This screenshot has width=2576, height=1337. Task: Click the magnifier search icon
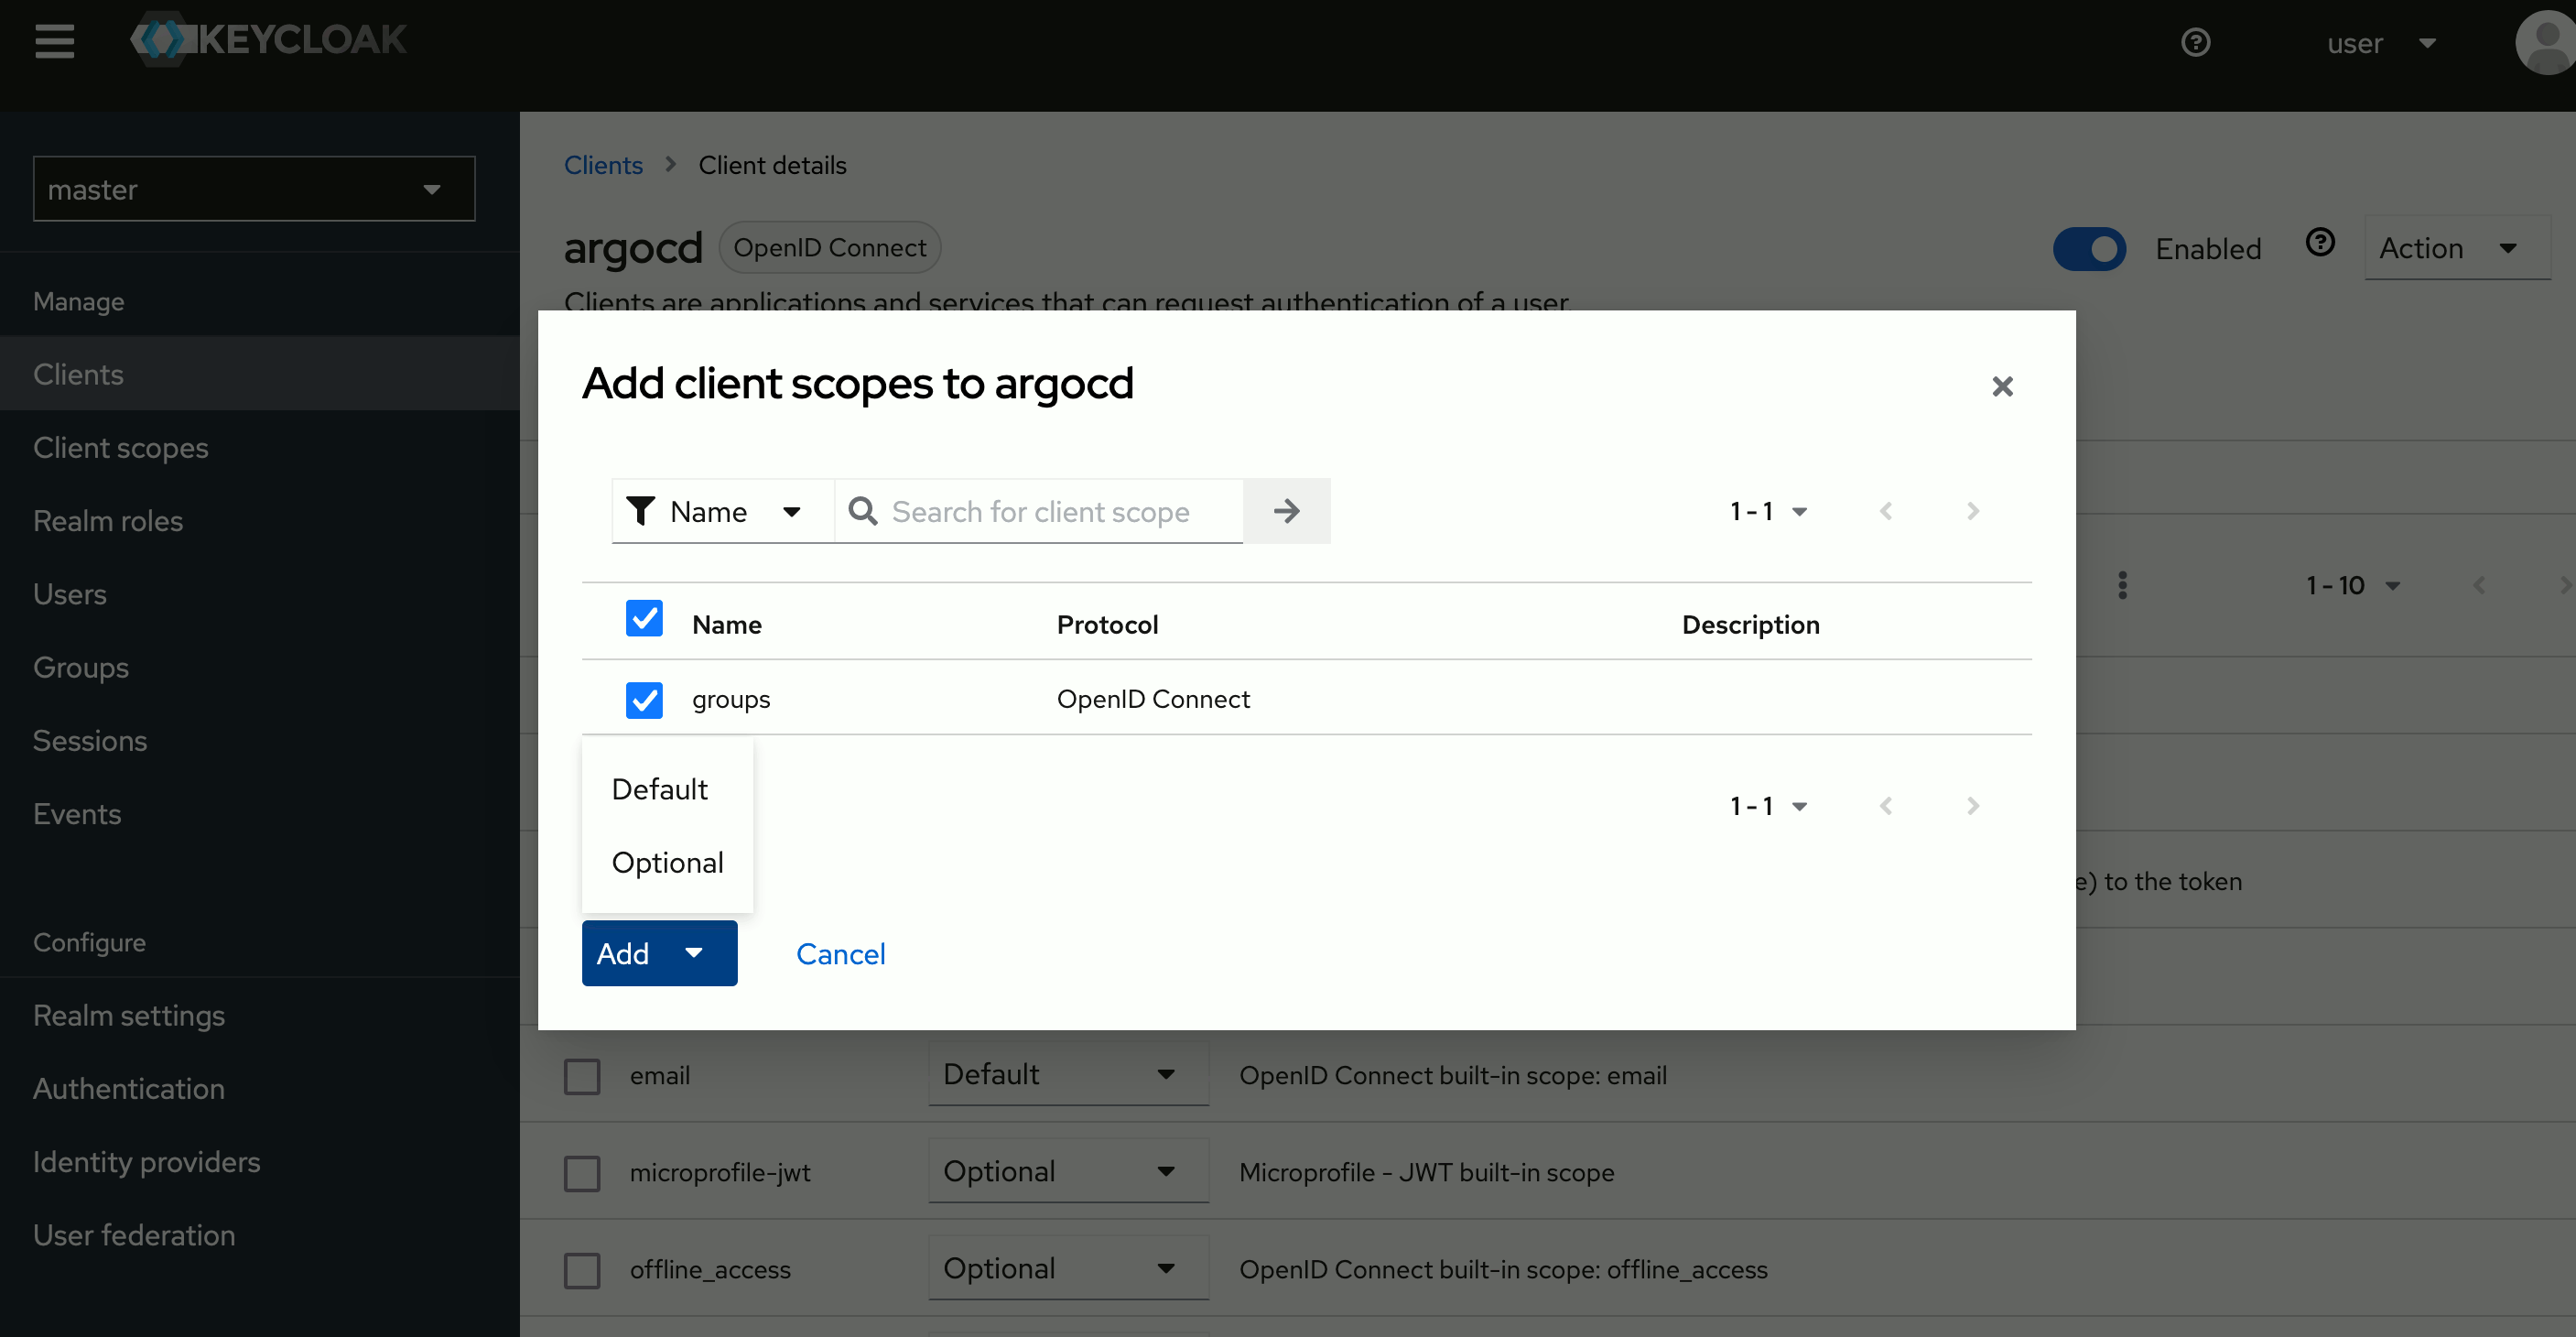[x=862, y=511]
